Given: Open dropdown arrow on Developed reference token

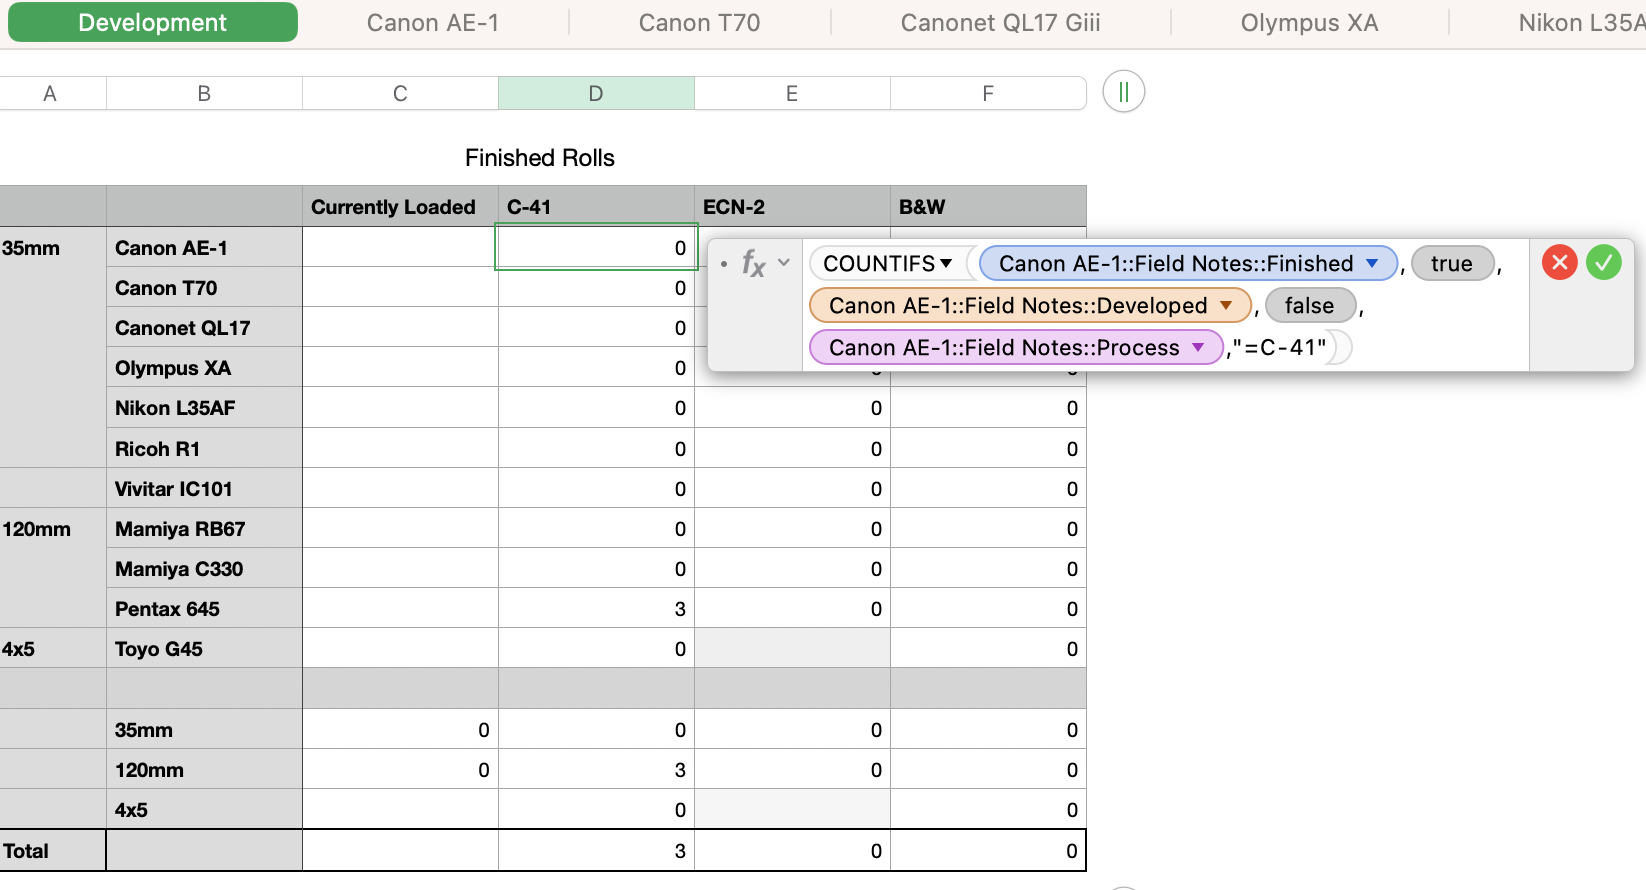Looking at the screenshot, I should click(x=1226, y=305).
